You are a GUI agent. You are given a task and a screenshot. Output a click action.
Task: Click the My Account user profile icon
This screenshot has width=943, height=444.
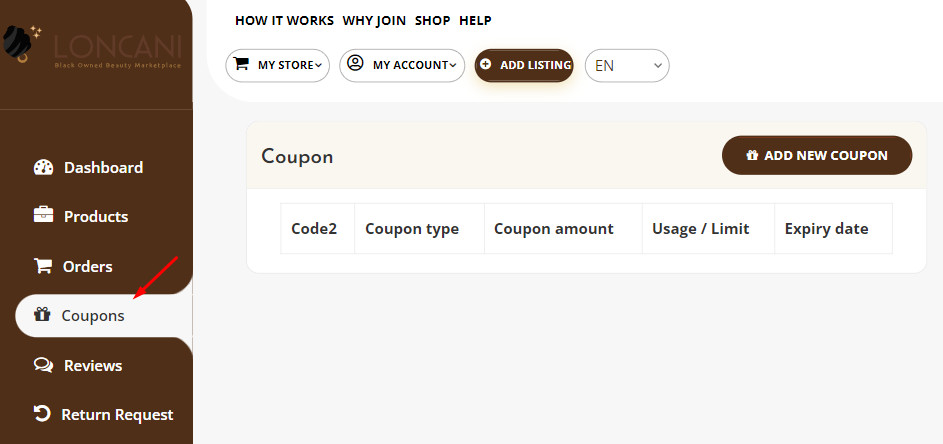(x=355, y=63)
